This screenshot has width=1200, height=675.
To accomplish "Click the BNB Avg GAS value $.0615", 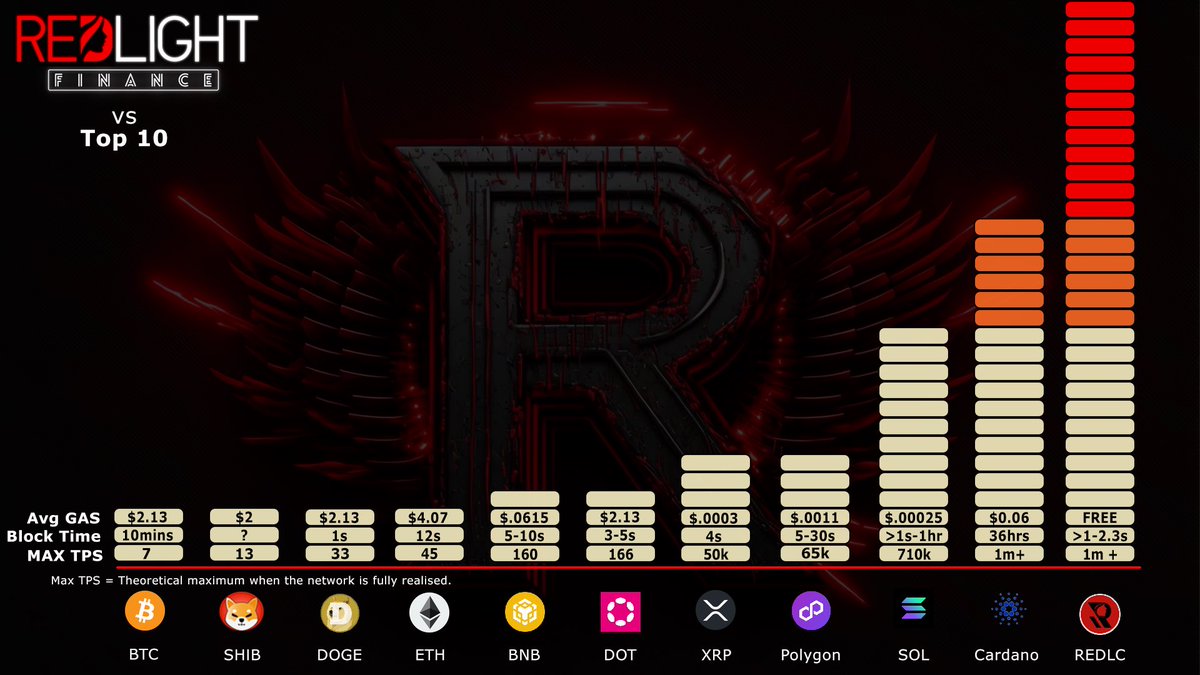I will point(525,517).
